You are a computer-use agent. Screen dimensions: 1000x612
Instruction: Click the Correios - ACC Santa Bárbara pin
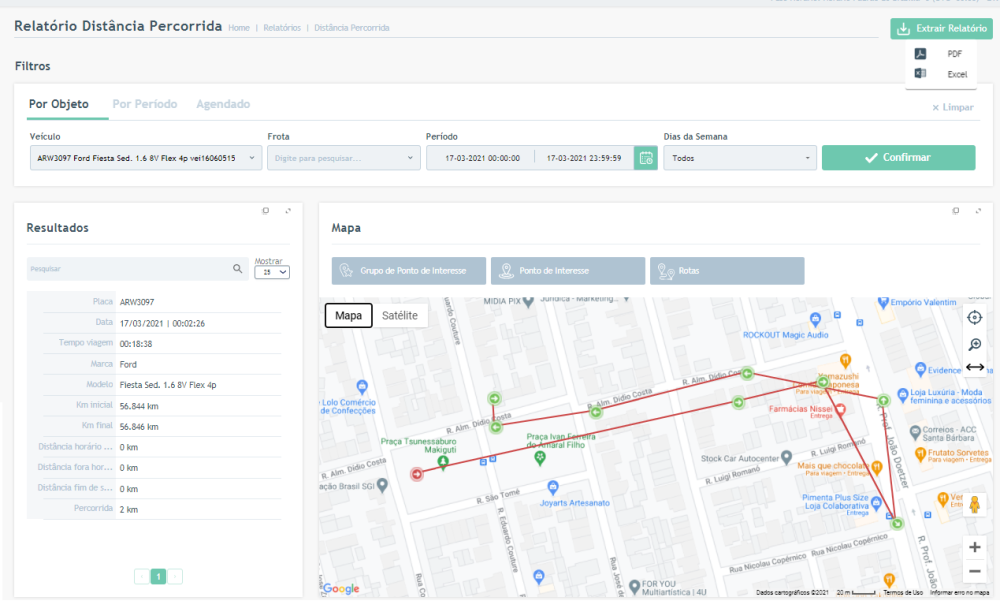point(915,432)
